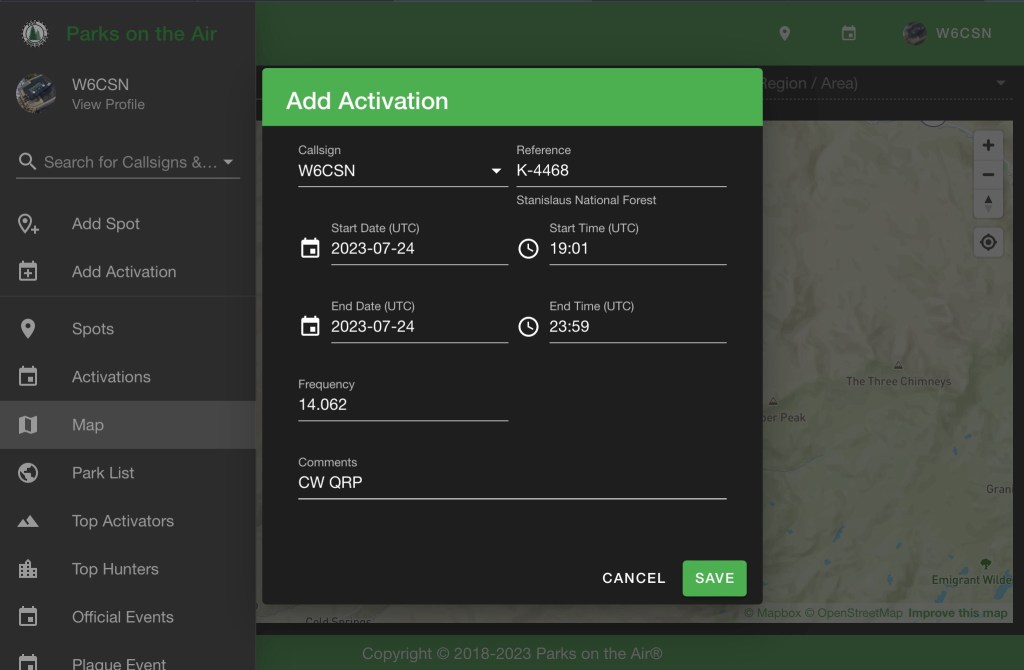Zoom in on the map with plus
Screen dimensions: 1024x670
pyautogui.click(x=988, y=146)
